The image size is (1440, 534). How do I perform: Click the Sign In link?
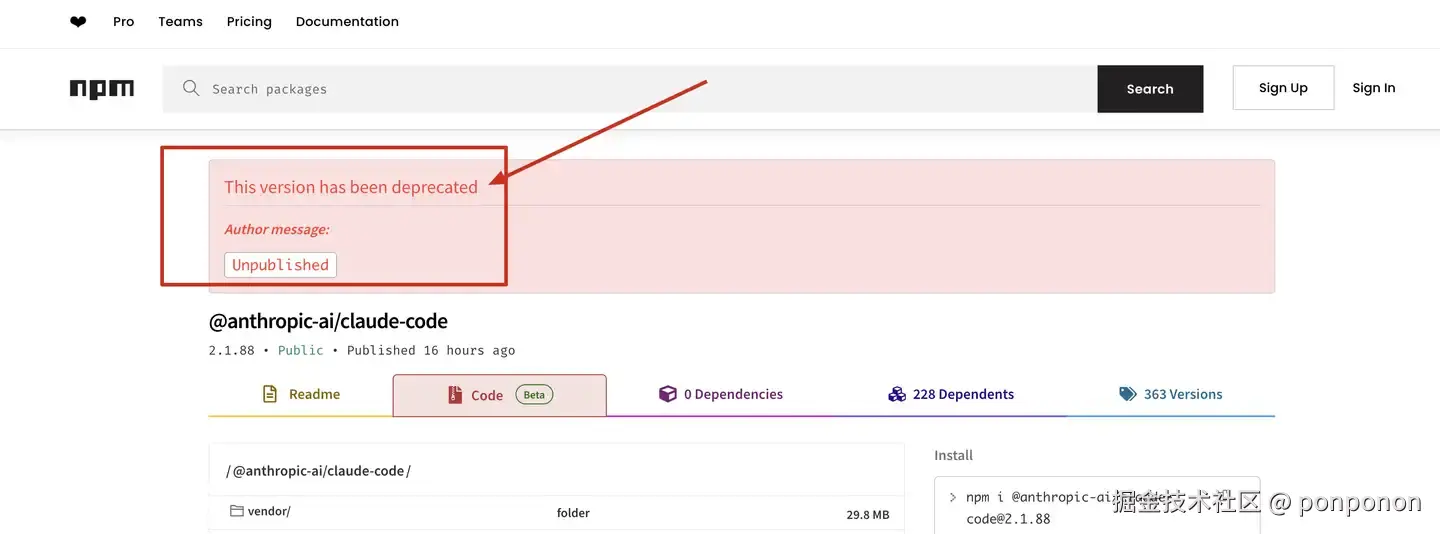pos(1374,88)
